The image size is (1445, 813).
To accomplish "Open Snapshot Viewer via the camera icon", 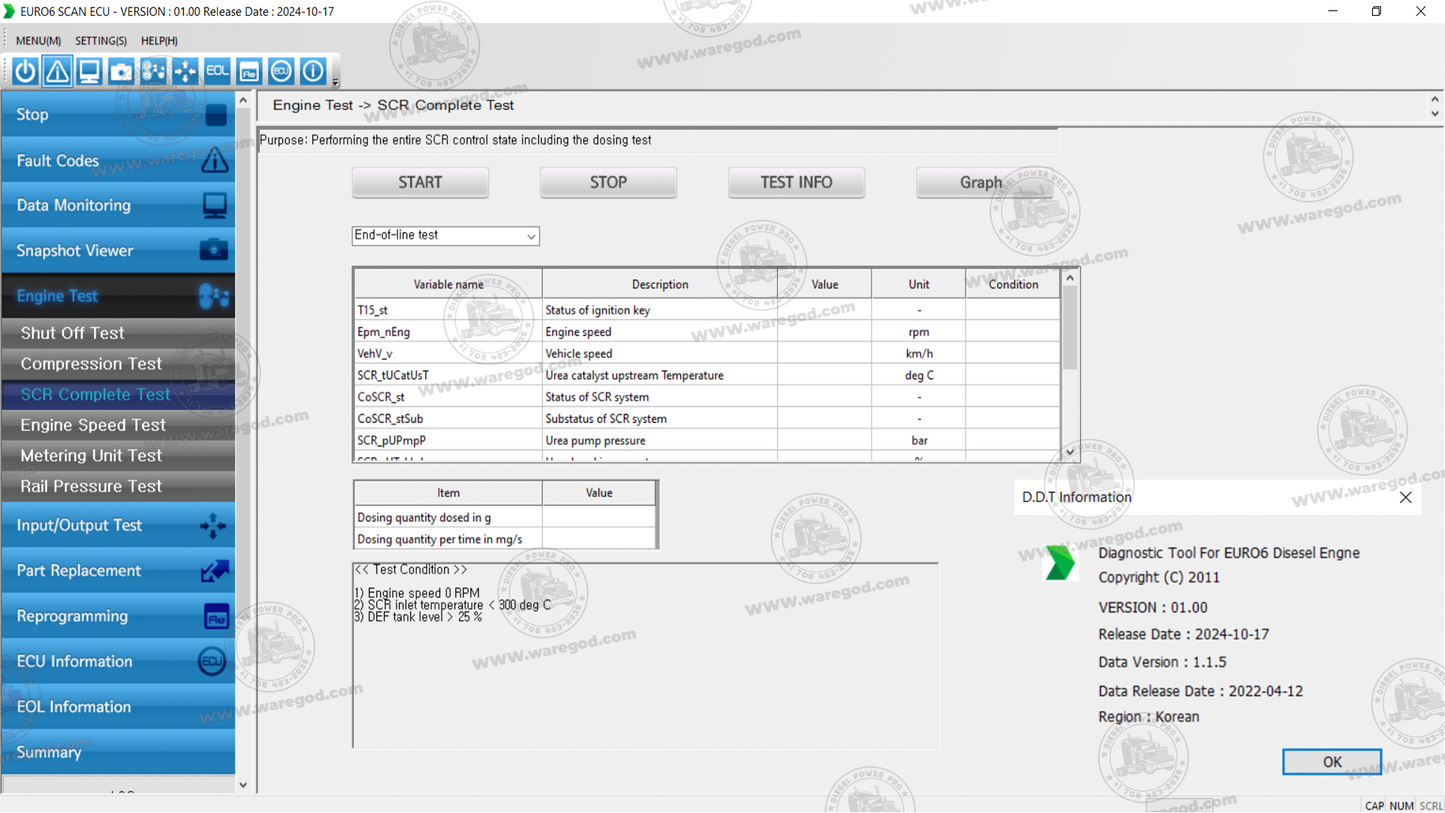I will (120, 70).
